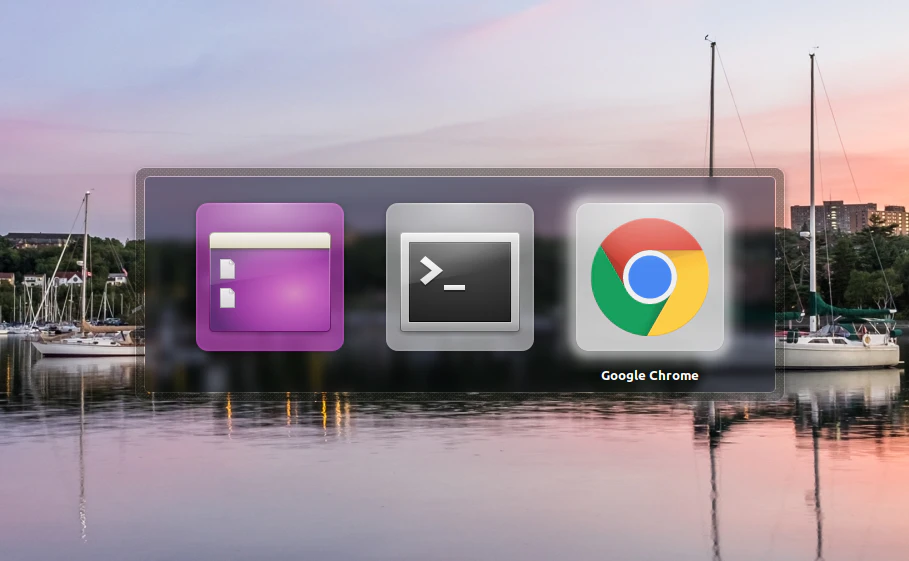Select the purple file manager icon in switcher

[x=270, y=277]
